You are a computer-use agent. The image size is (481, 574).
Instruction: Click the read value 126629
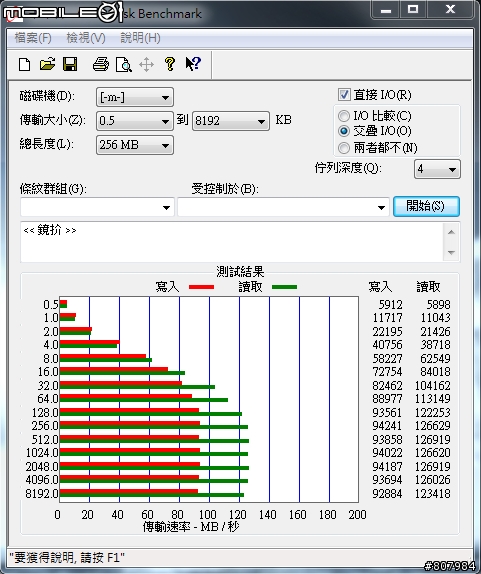[432, 426]
